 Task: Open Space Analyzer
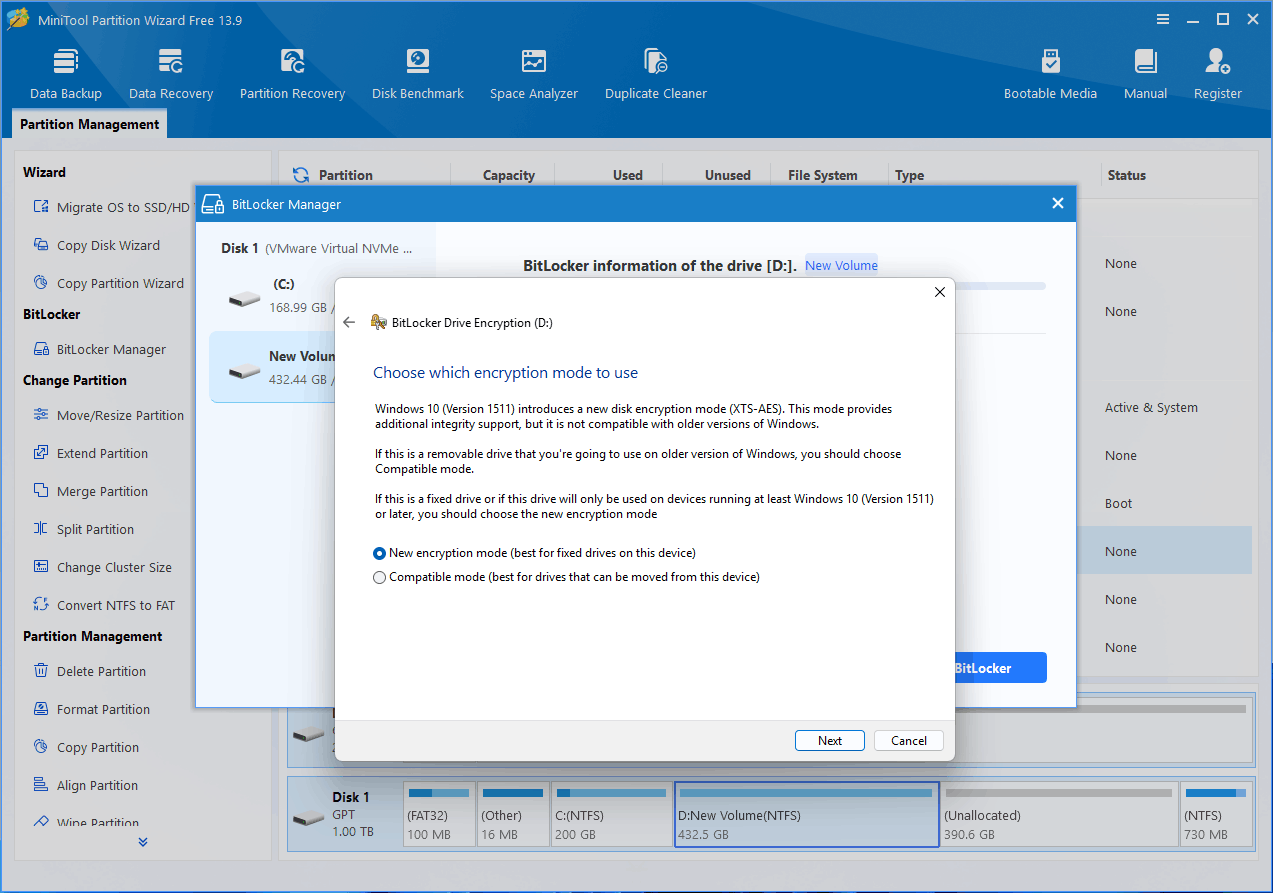(534, 75)
